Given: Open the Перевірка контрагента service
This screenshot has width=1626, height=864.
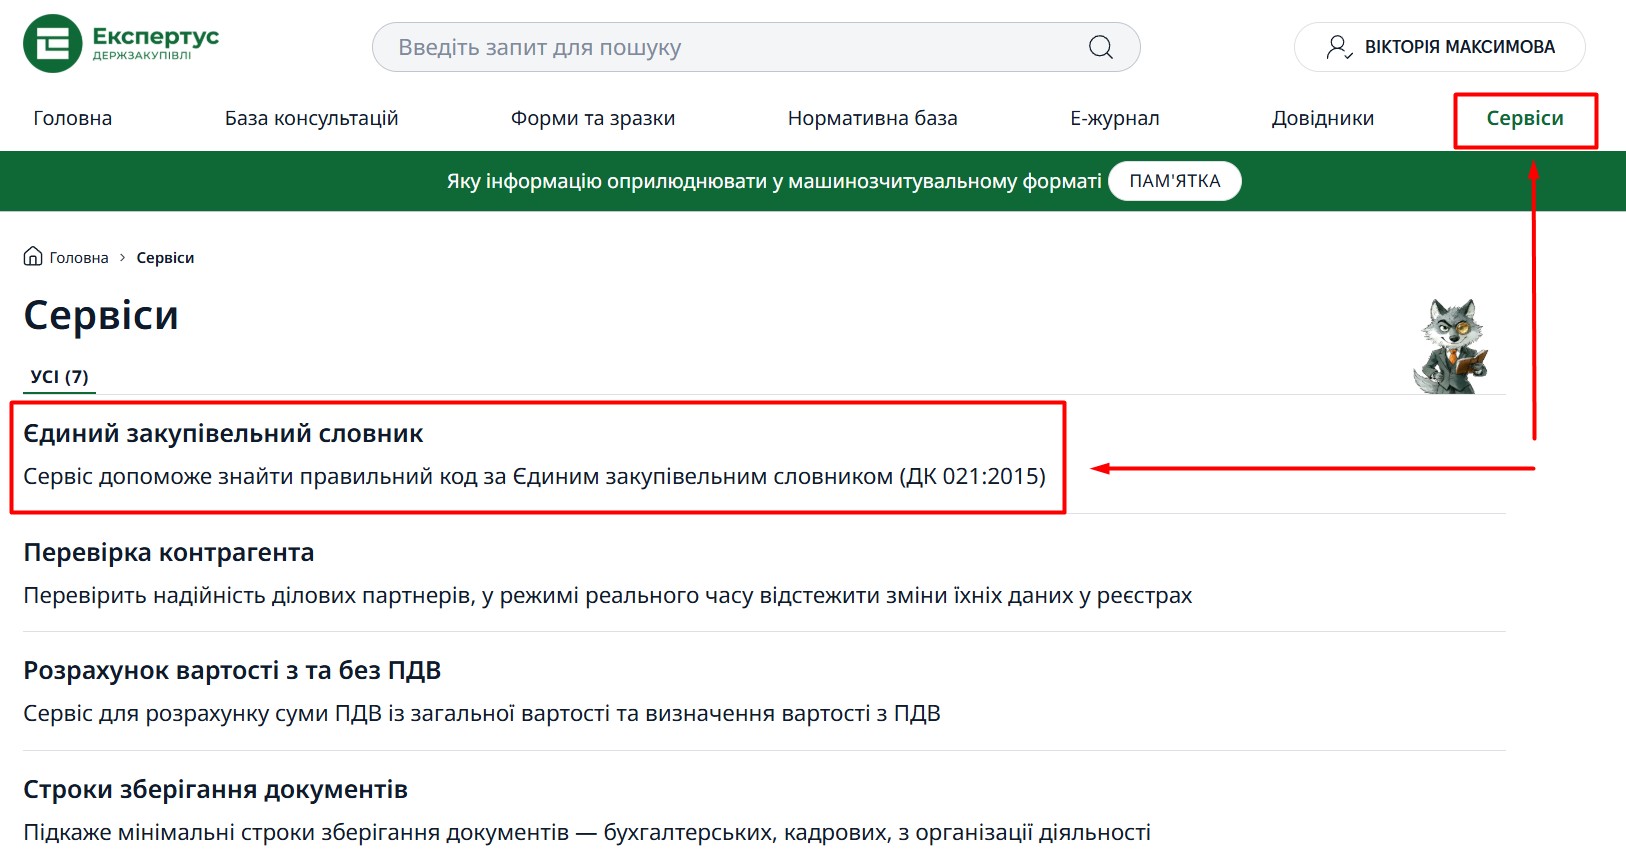Looking at the screenshot, I should point(168,553).
